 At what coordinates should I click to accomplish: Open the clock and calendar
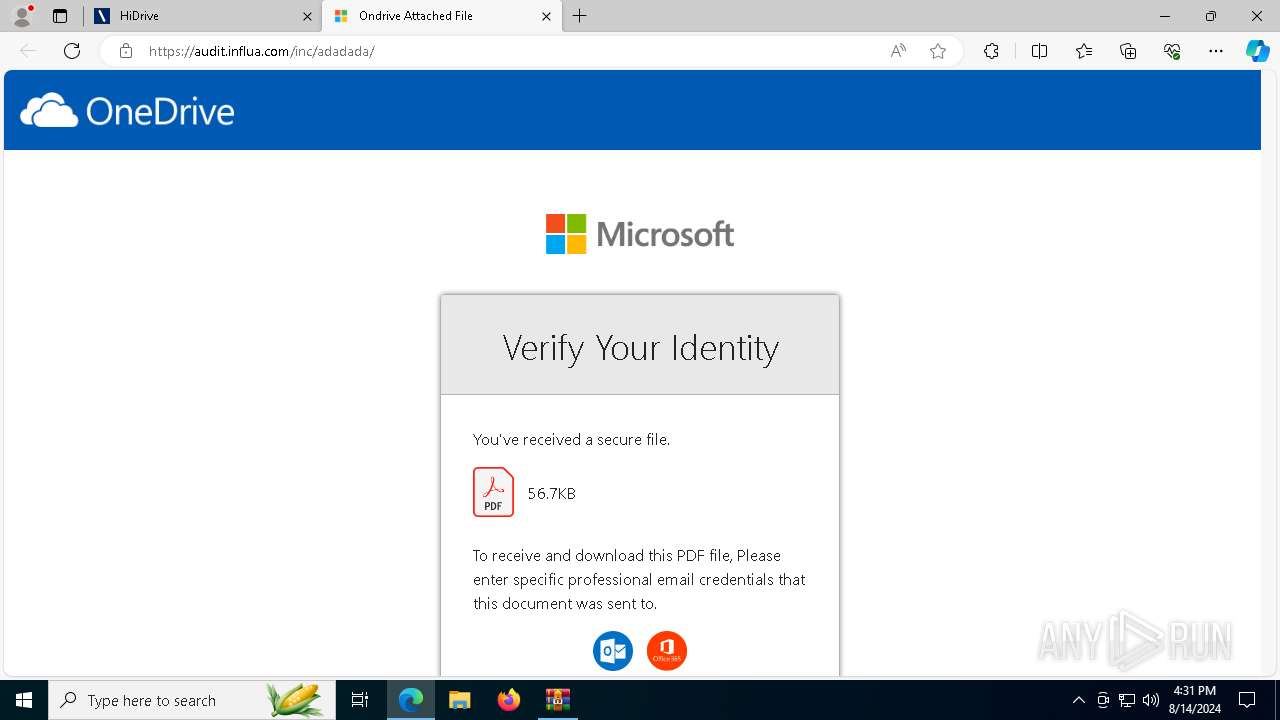(x=1194, y=700)
